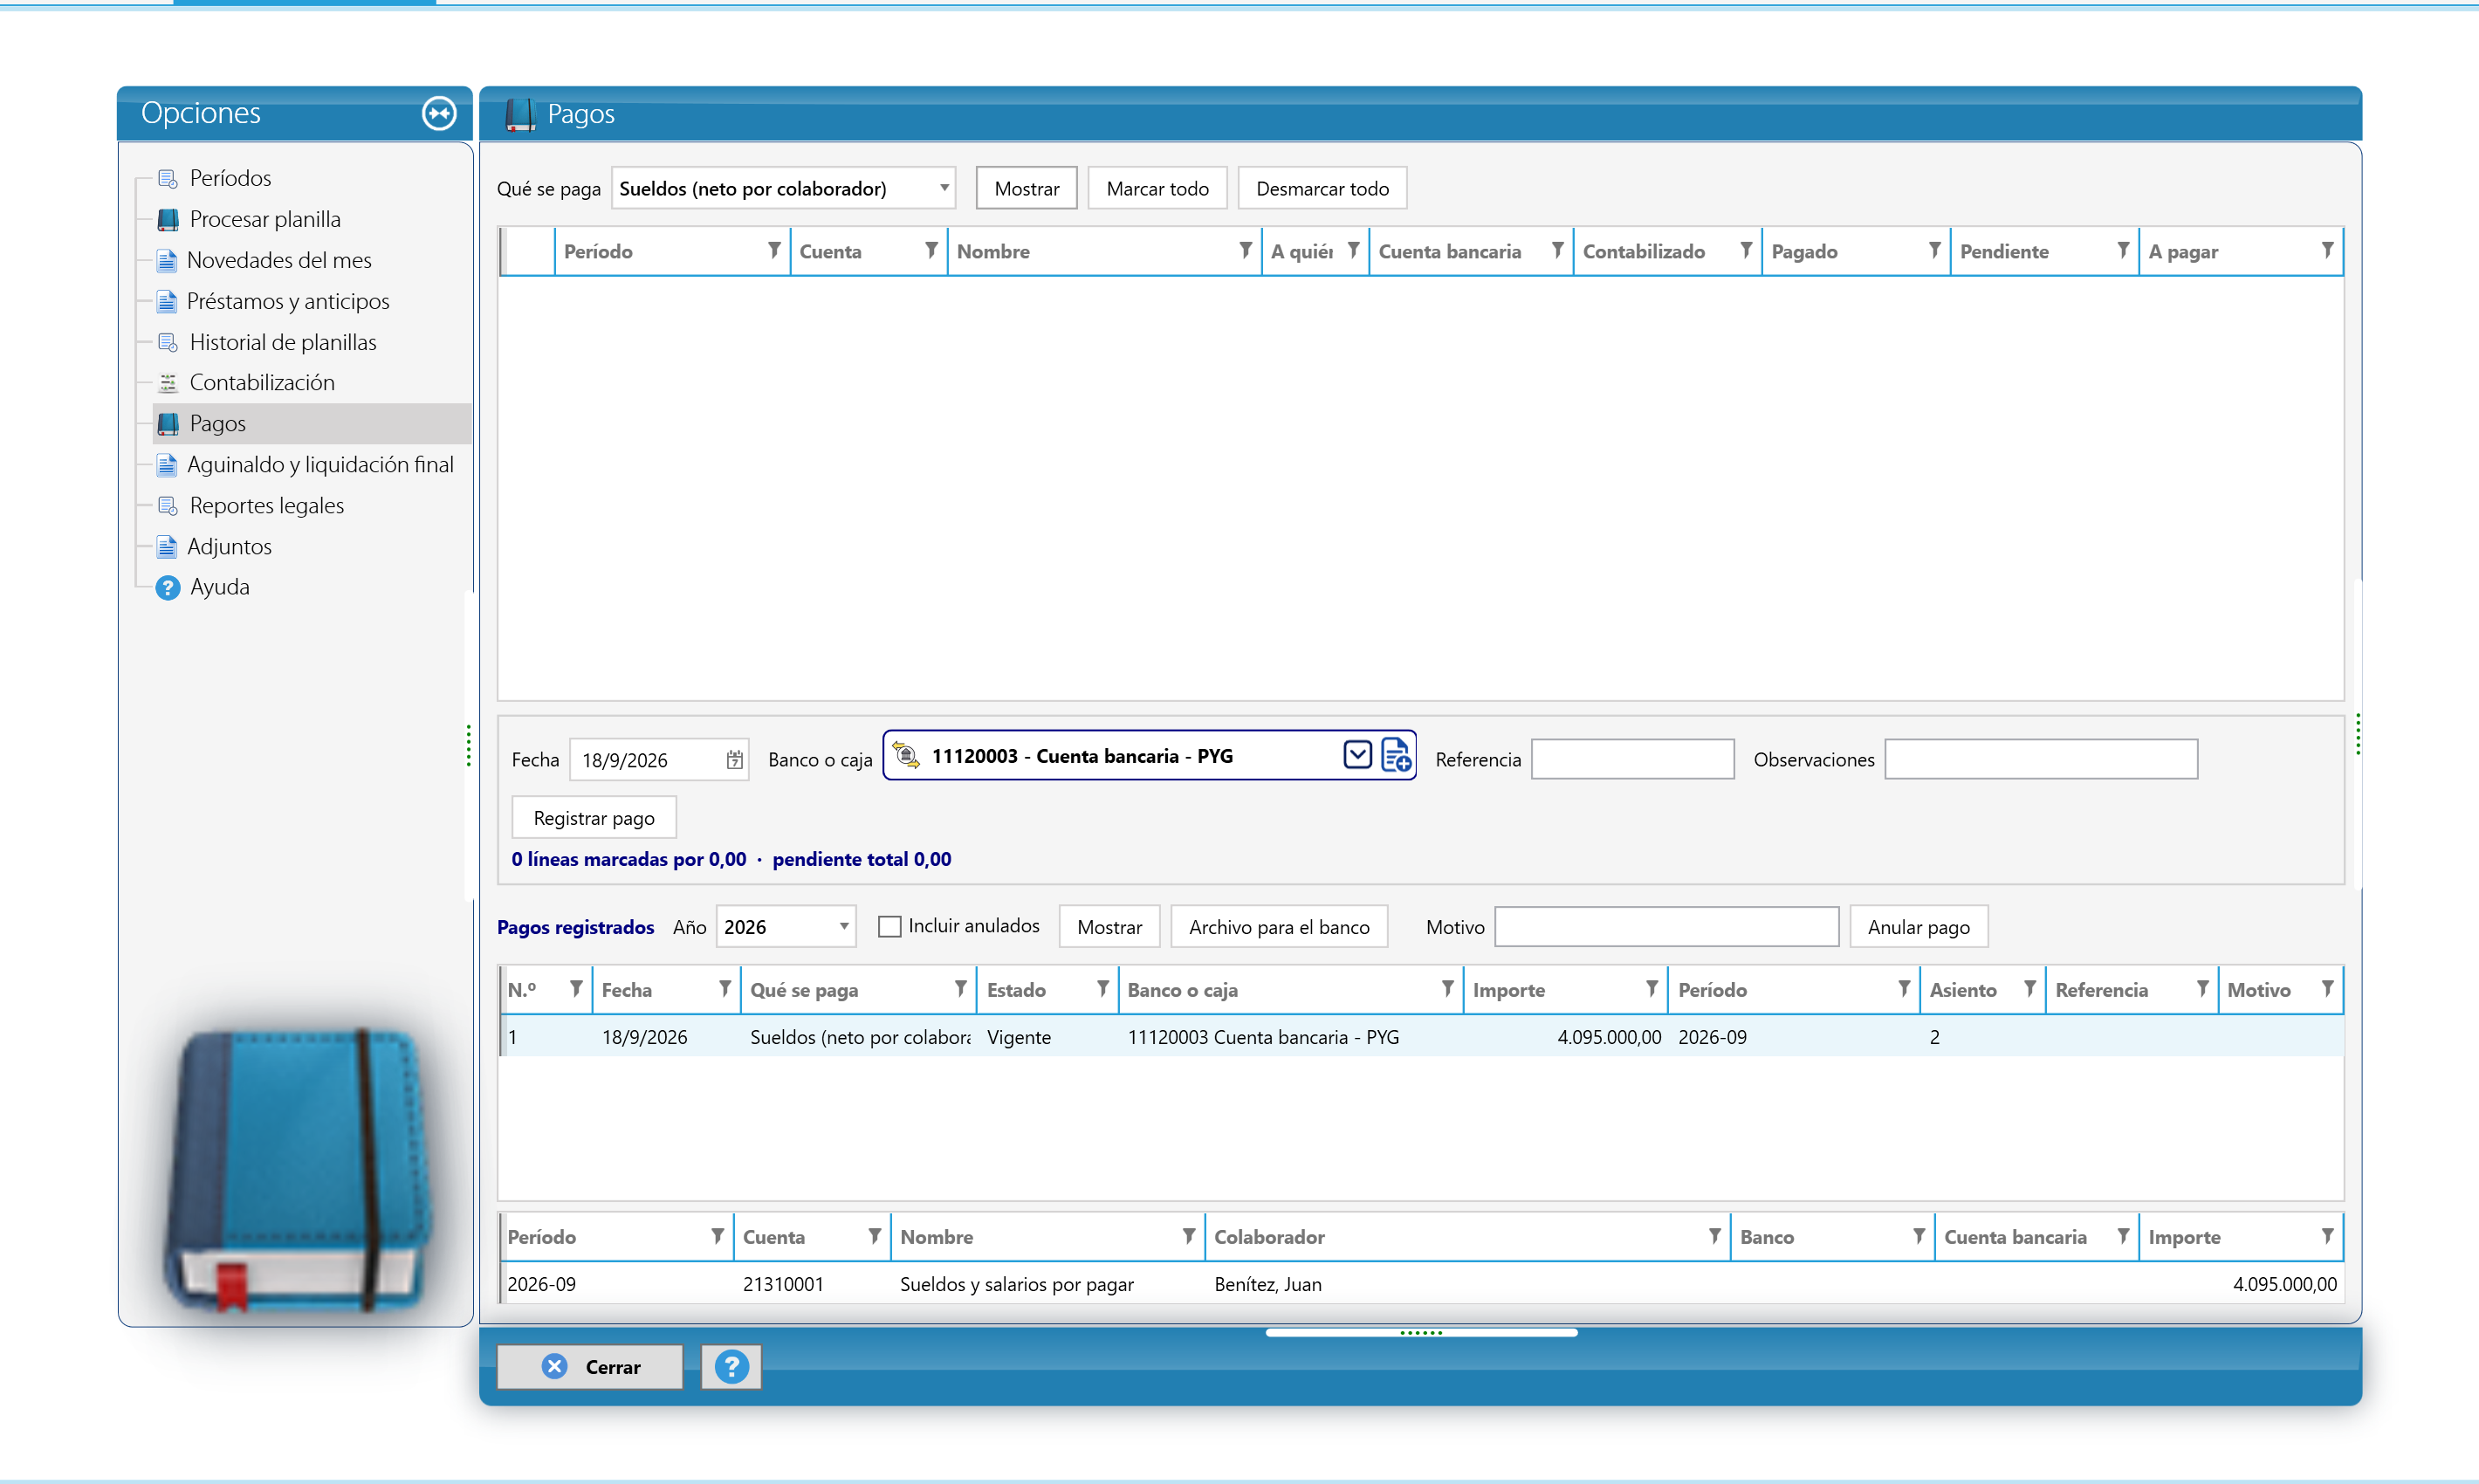Screen dimensions: 2479x1484
Task: Click filter icon on A pagar column
Action: point(2328,250)
